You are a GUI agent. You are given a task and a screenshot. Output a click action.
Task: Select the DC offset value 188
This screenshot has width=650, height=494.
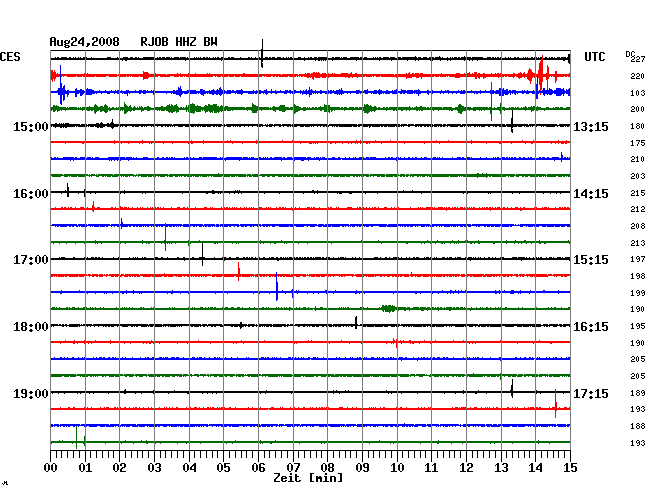point(638,426)
